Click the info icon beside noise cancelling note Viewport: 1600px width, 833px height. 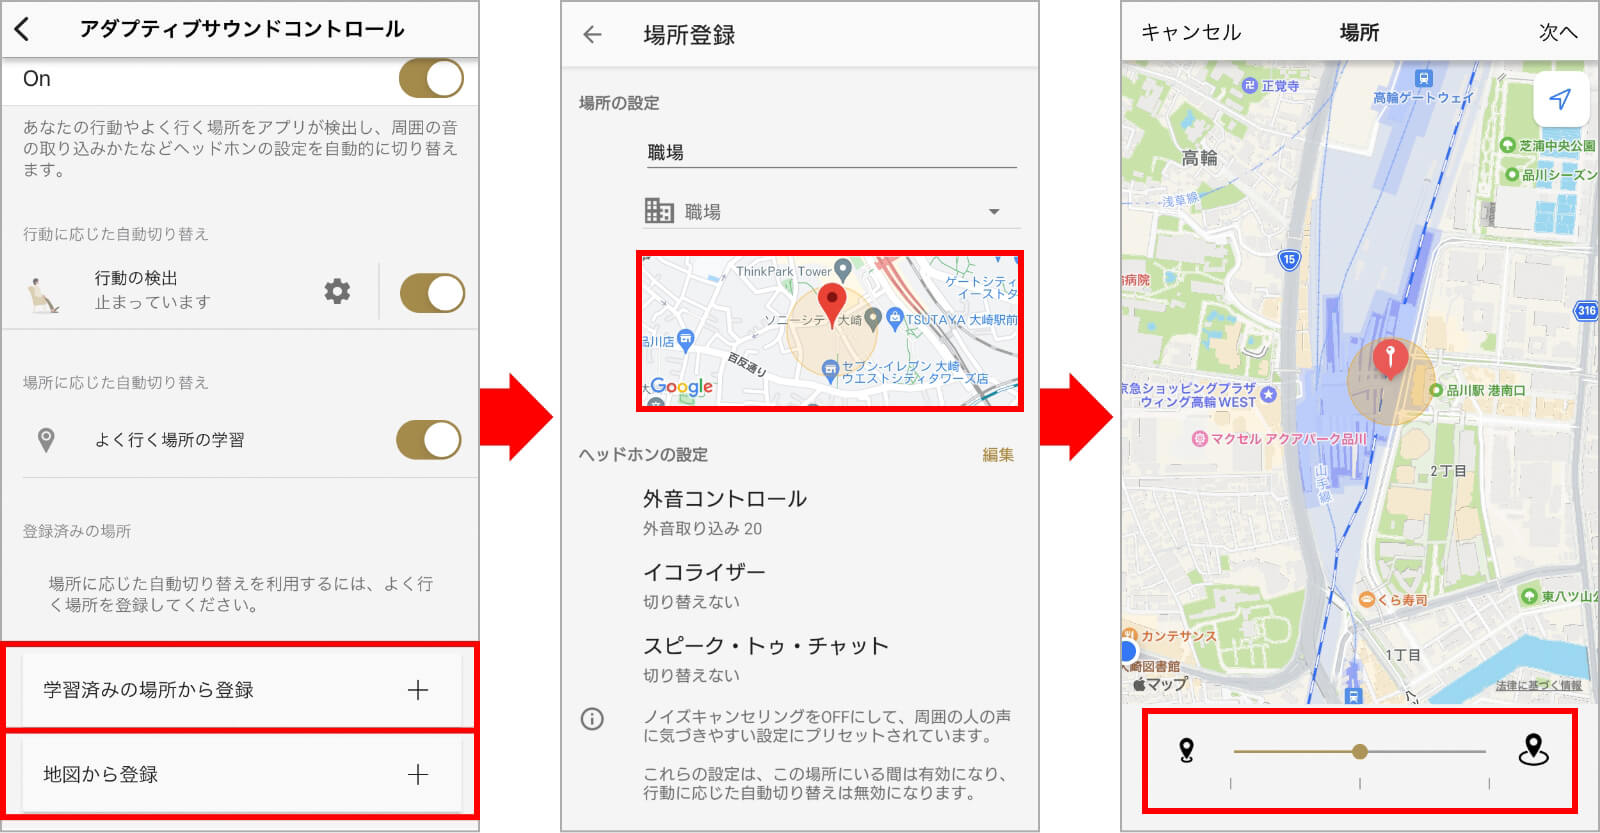592,718
